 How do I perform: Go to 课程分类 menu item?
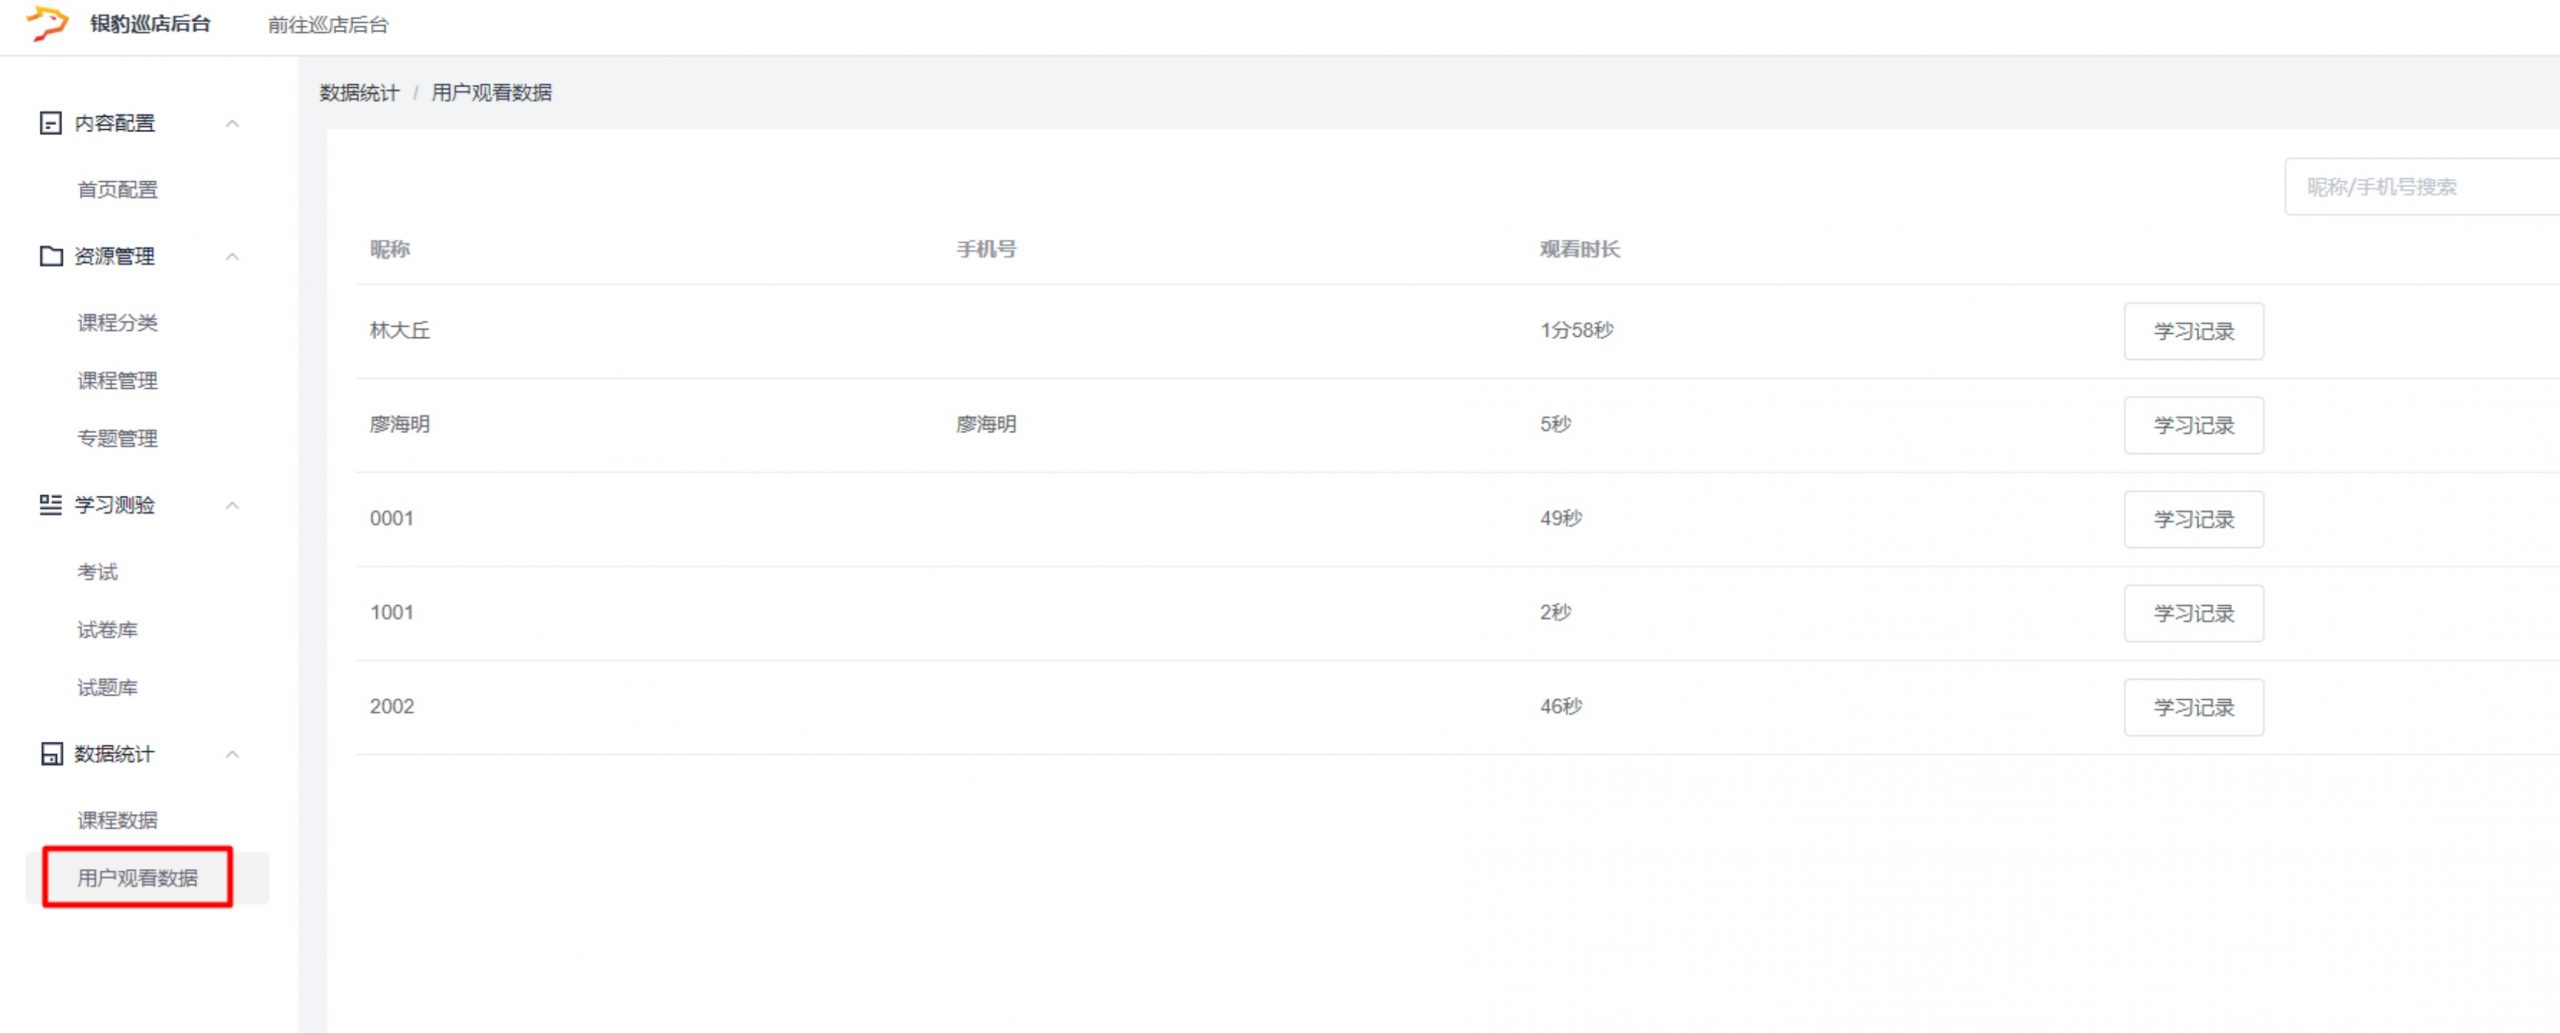pyautogui.click(x=118, y=323)
